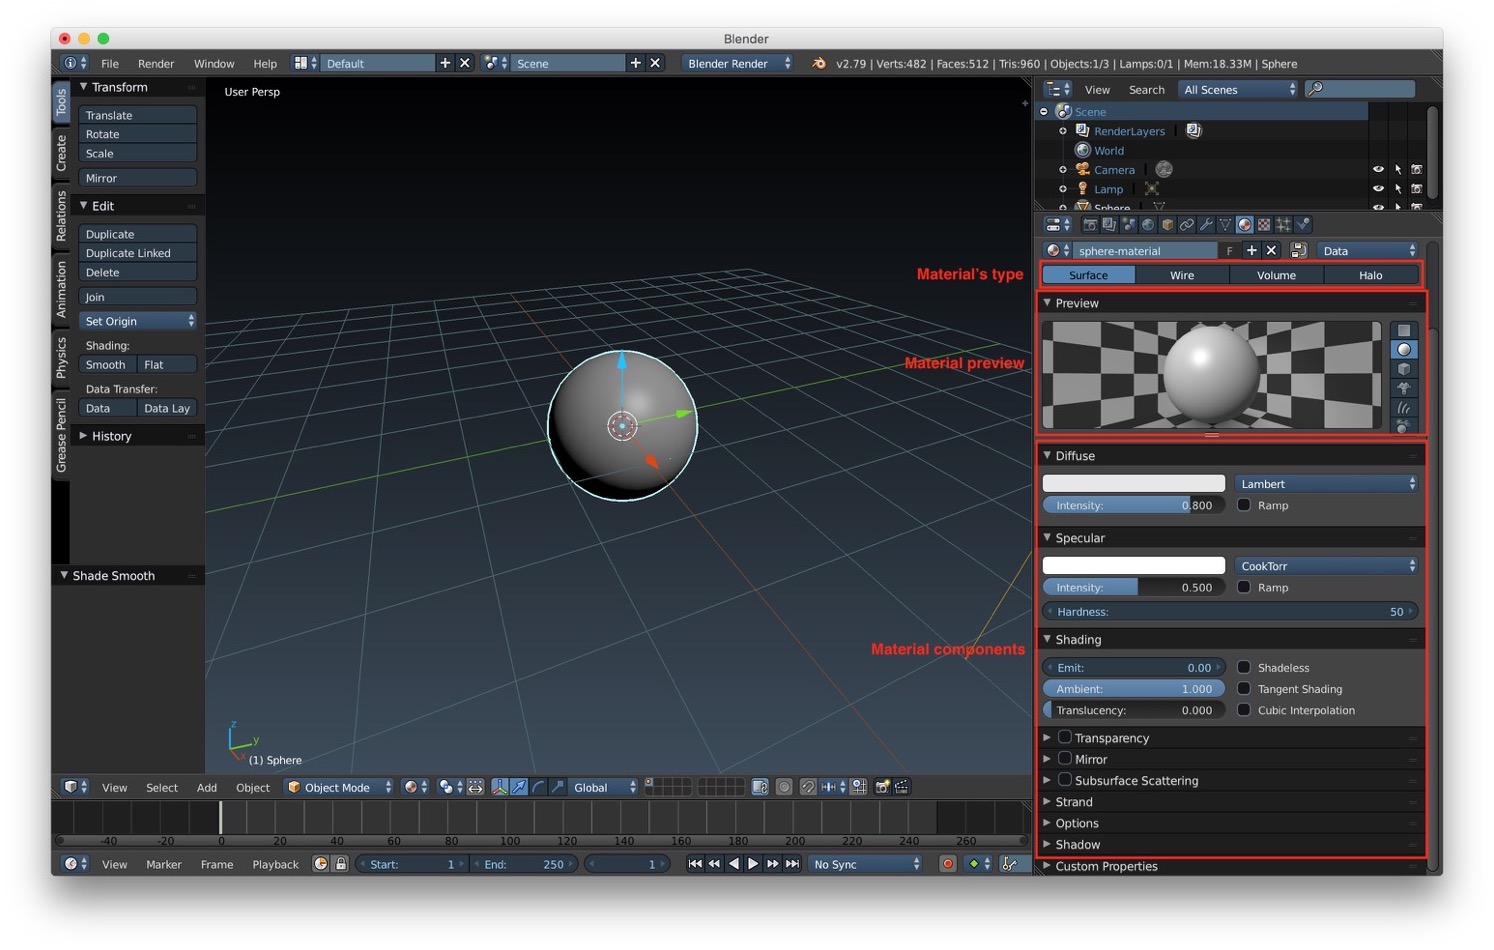Open the Constraints chain-link properties tab

pyautogui.click(x=1187, y=225)
